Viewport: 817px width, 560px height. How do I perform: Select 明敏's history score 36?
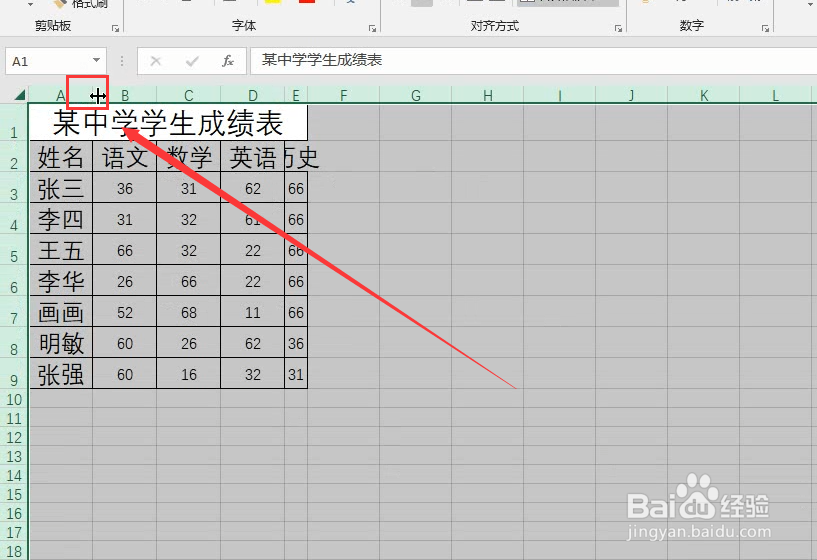(296, 343)
